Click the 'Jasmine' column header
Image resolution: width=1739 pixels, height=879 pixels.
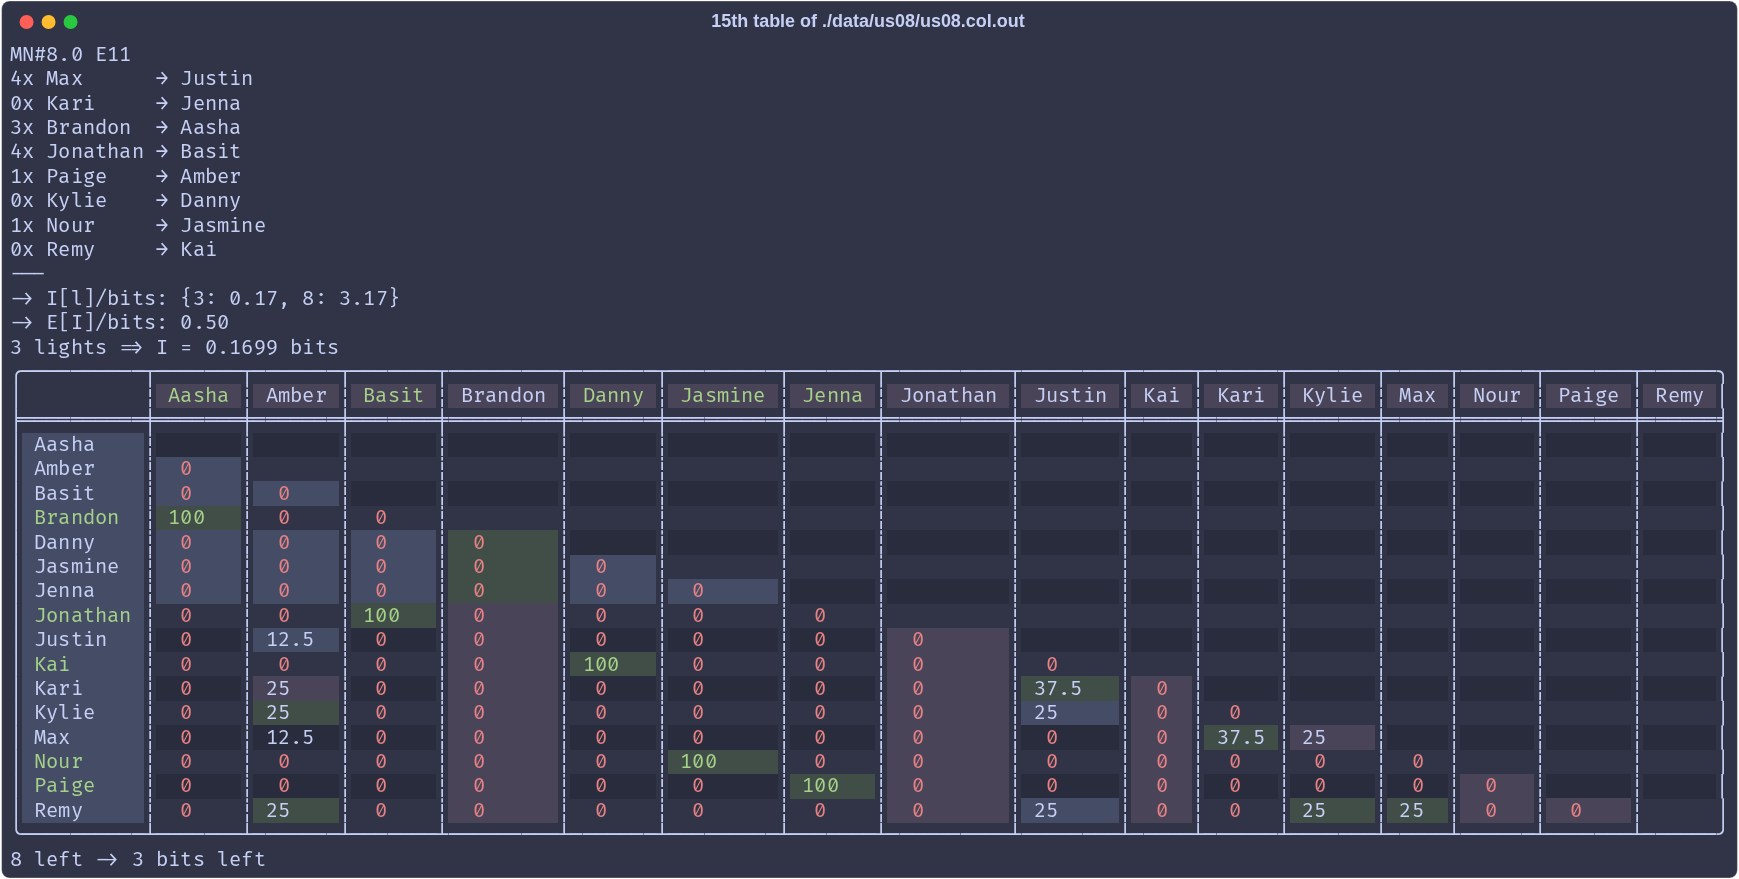[723, 395]
